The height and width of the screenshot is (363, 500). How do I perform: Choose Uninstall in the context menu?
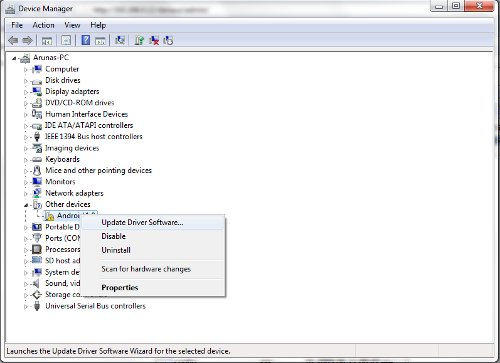point(153,250)
